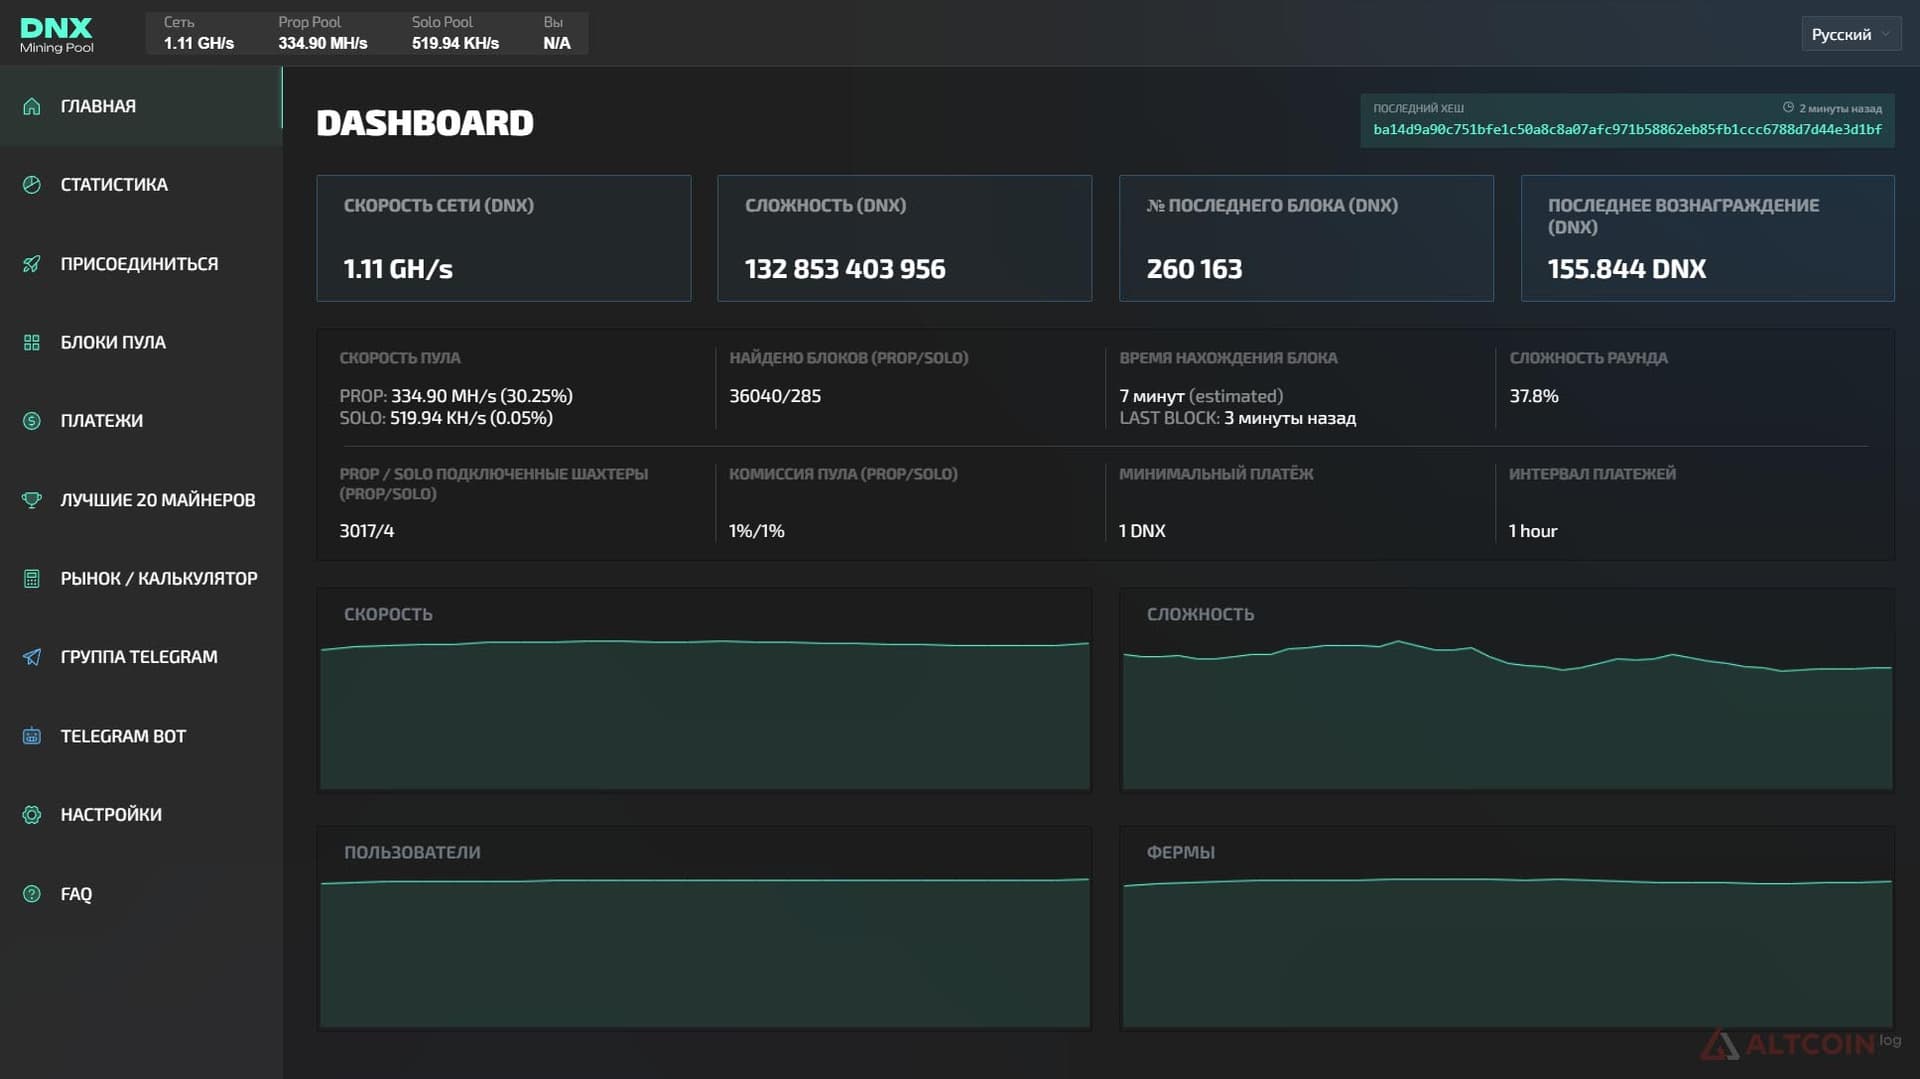Click the ПОЛЬЗОВАТЕЛИ chart
Screen dimensions: 1920x1079
(704, 928)
